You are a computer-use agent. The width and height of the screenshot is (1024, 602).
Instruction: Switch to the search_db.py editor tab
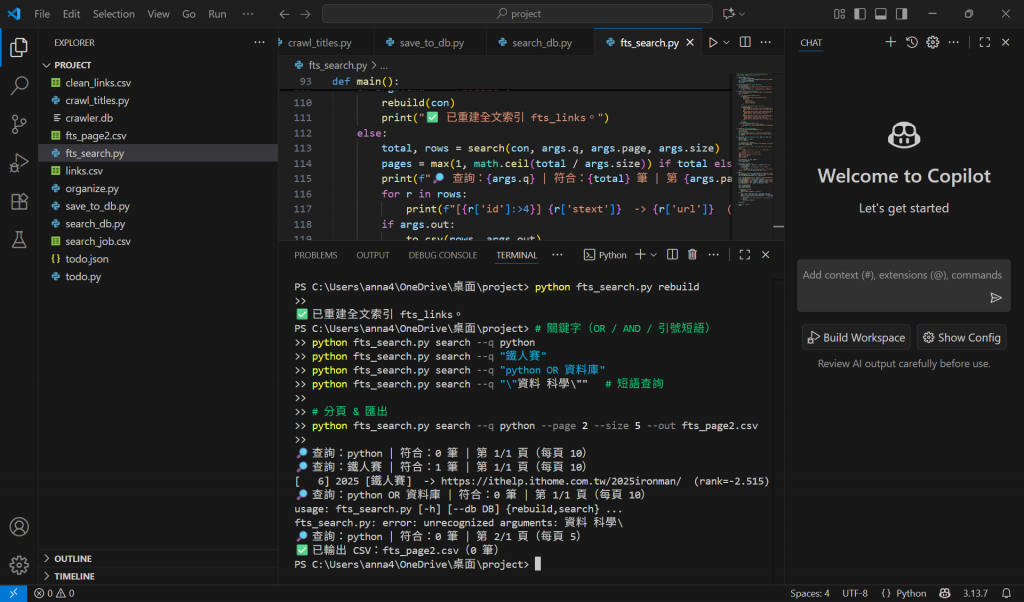tap(541, 43)
